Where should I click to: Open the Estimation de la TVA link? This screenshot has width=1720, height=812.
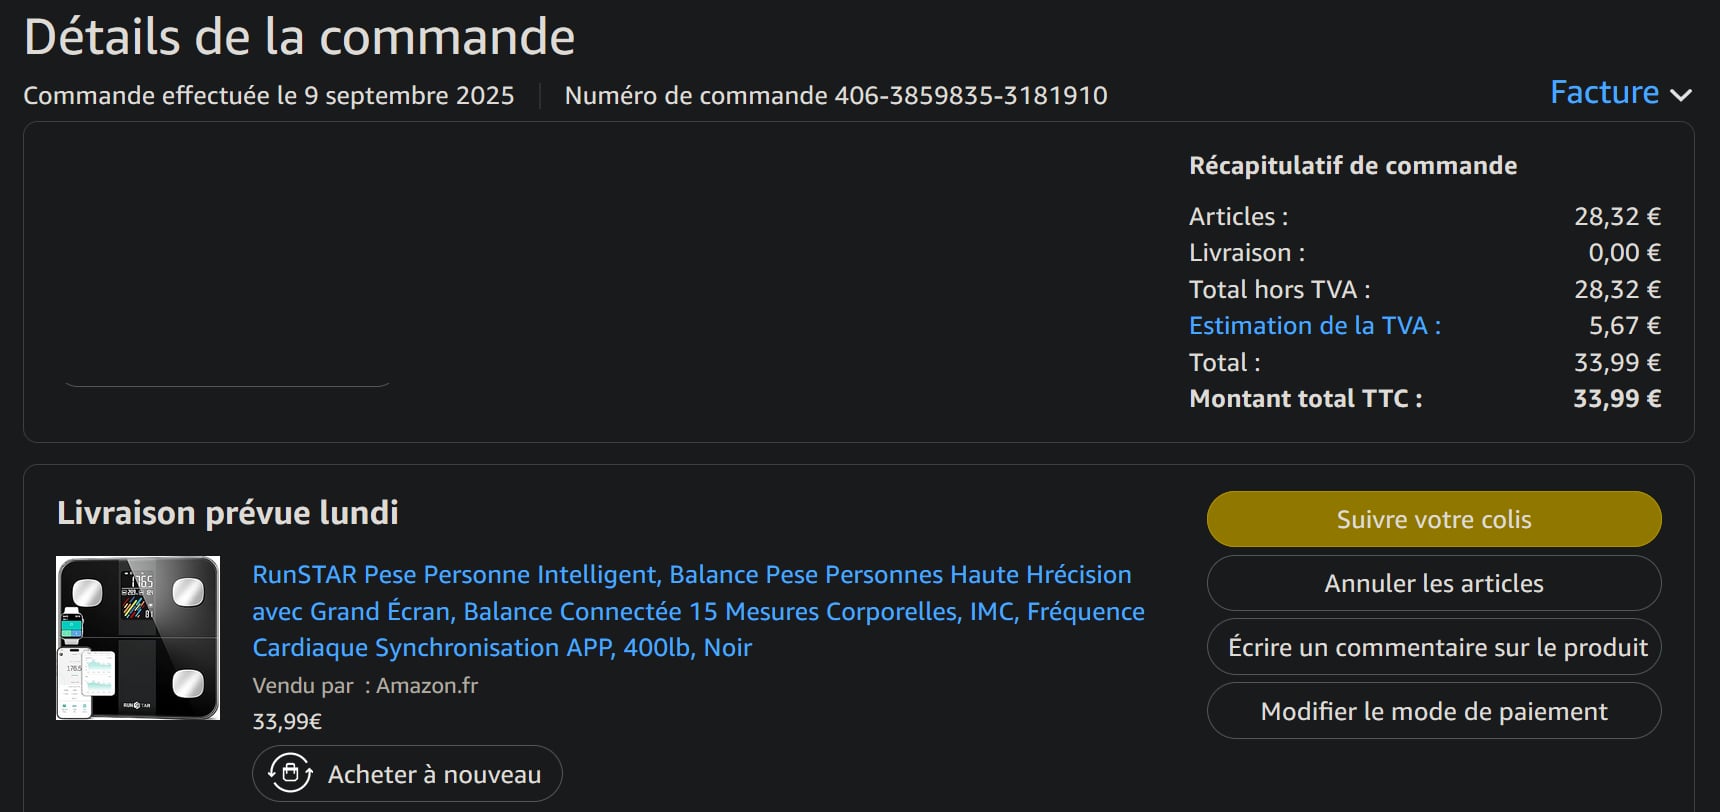tap(1314, 326)
